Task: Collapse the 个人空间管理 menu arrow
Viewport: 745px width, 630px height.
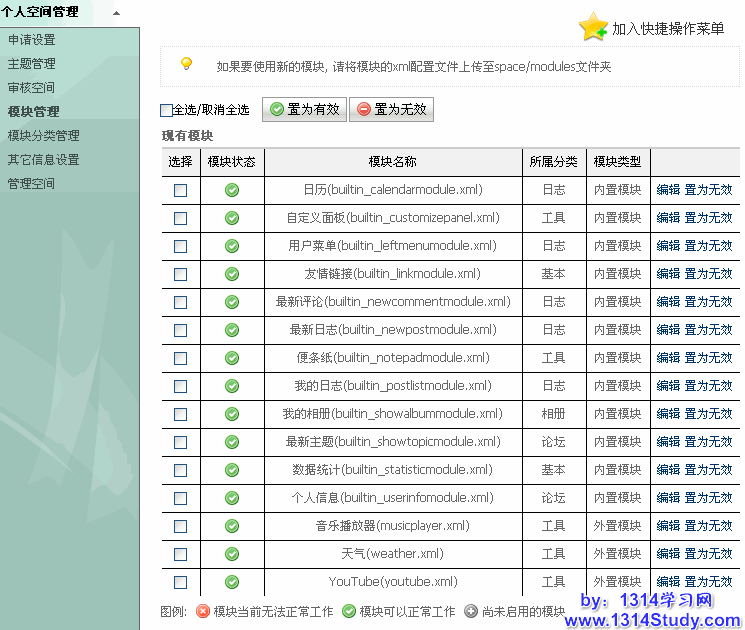Action: click(116, 13)
